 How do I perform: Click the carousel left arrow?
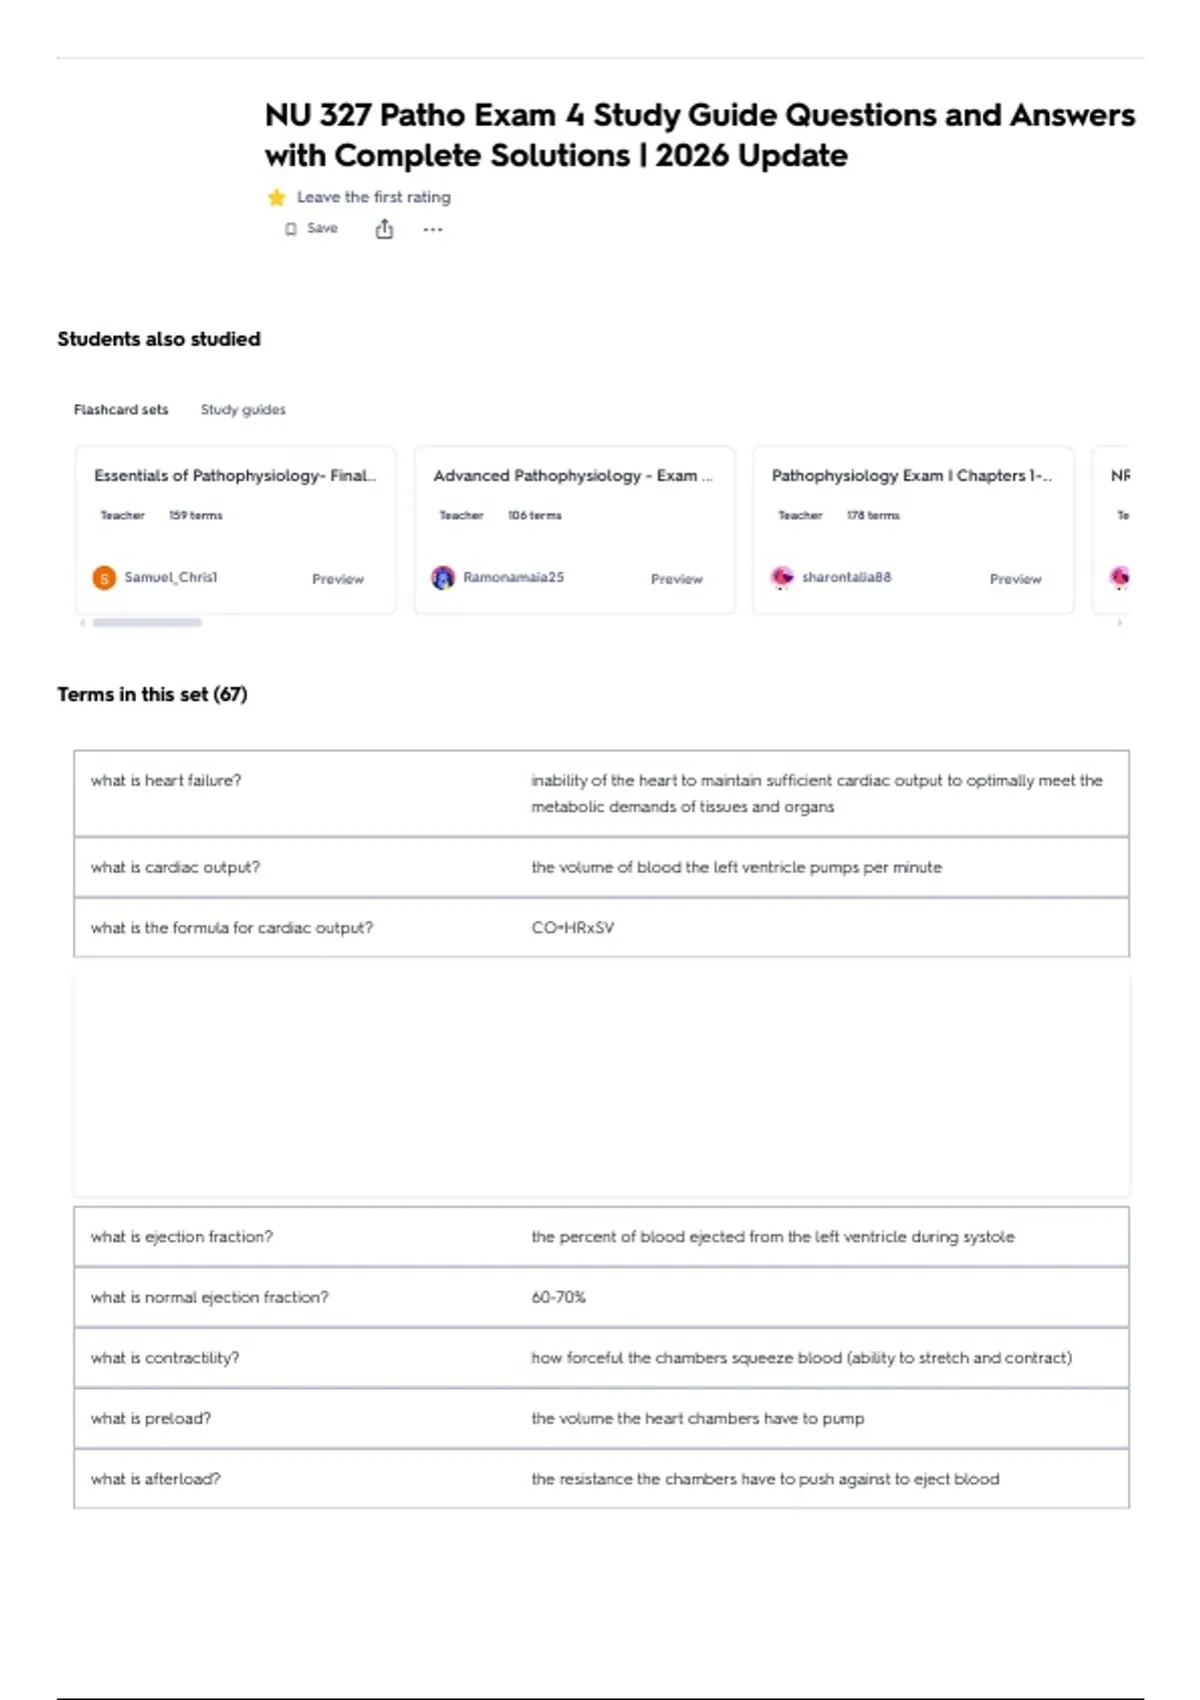click(82, 622)
